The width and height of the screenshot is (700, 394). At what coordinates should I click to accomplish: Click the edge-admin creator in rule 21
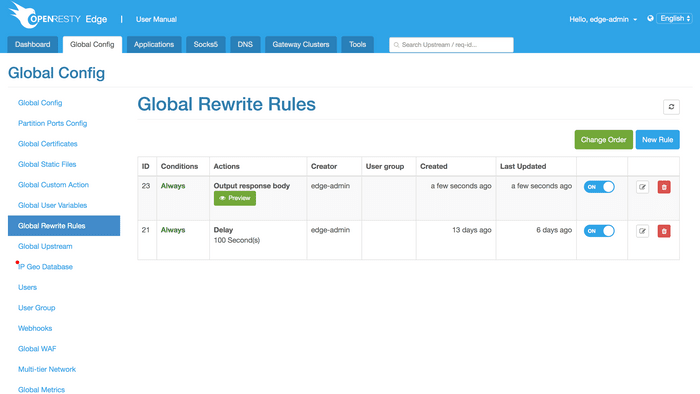[x=330, y=230]
